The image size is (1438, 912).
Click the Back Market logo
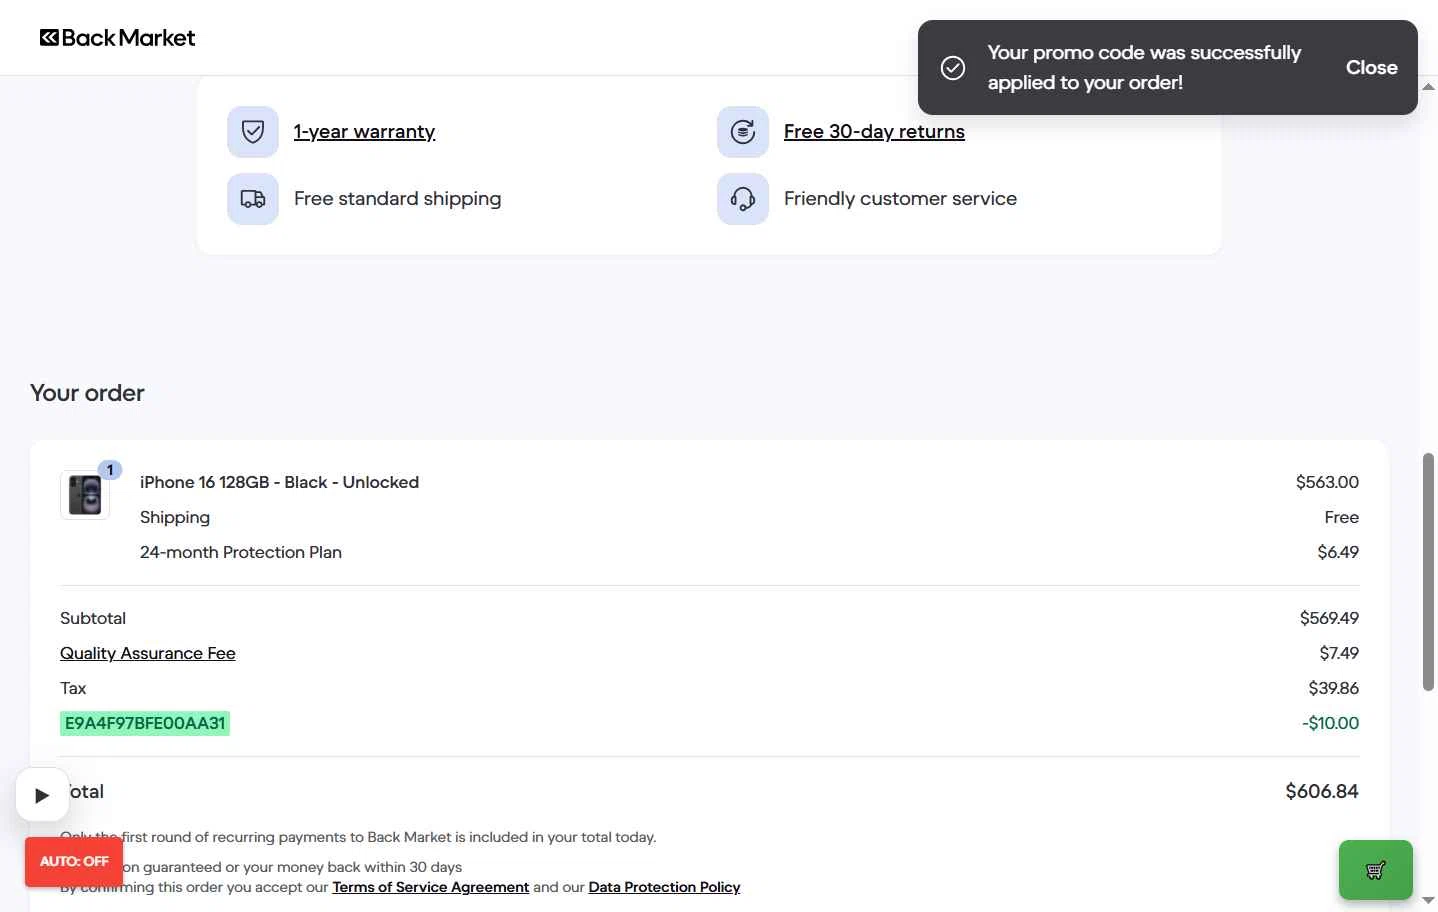pyautogui.click(x=117, y=38)
